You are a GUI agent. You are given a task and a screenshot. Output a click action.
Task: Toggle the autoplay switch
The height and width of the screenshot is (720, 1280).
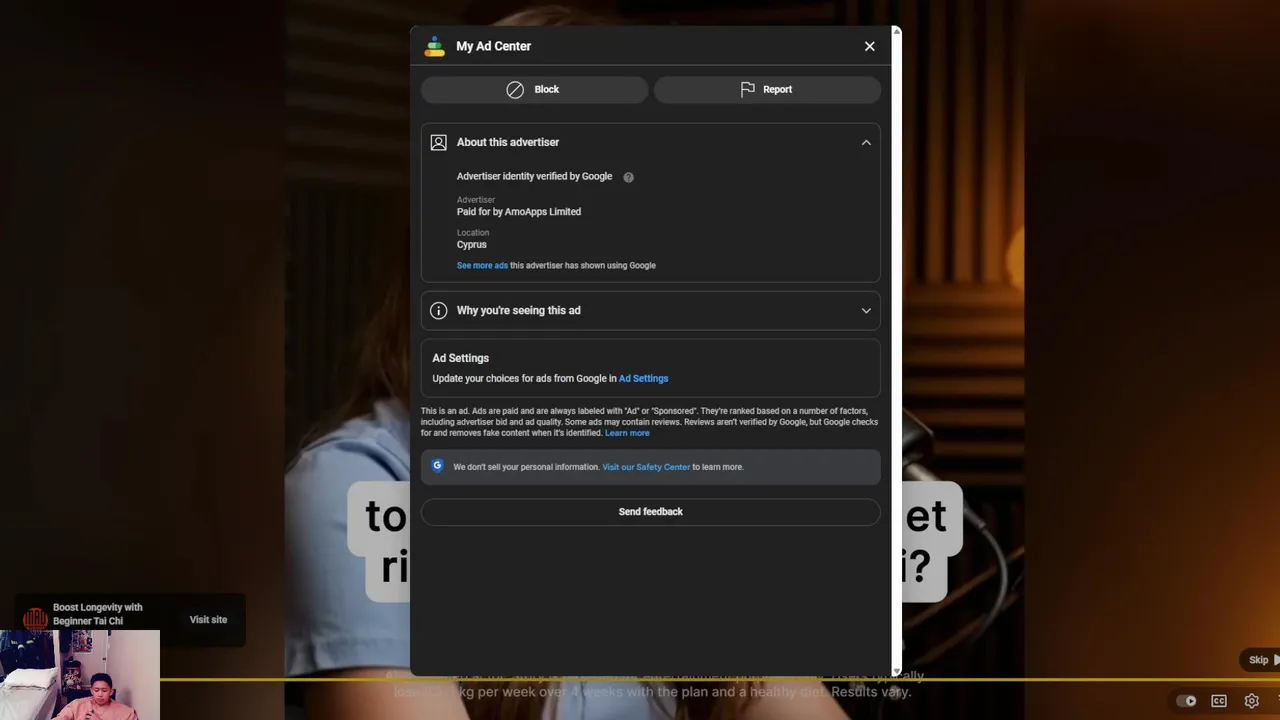(1186, 701)
